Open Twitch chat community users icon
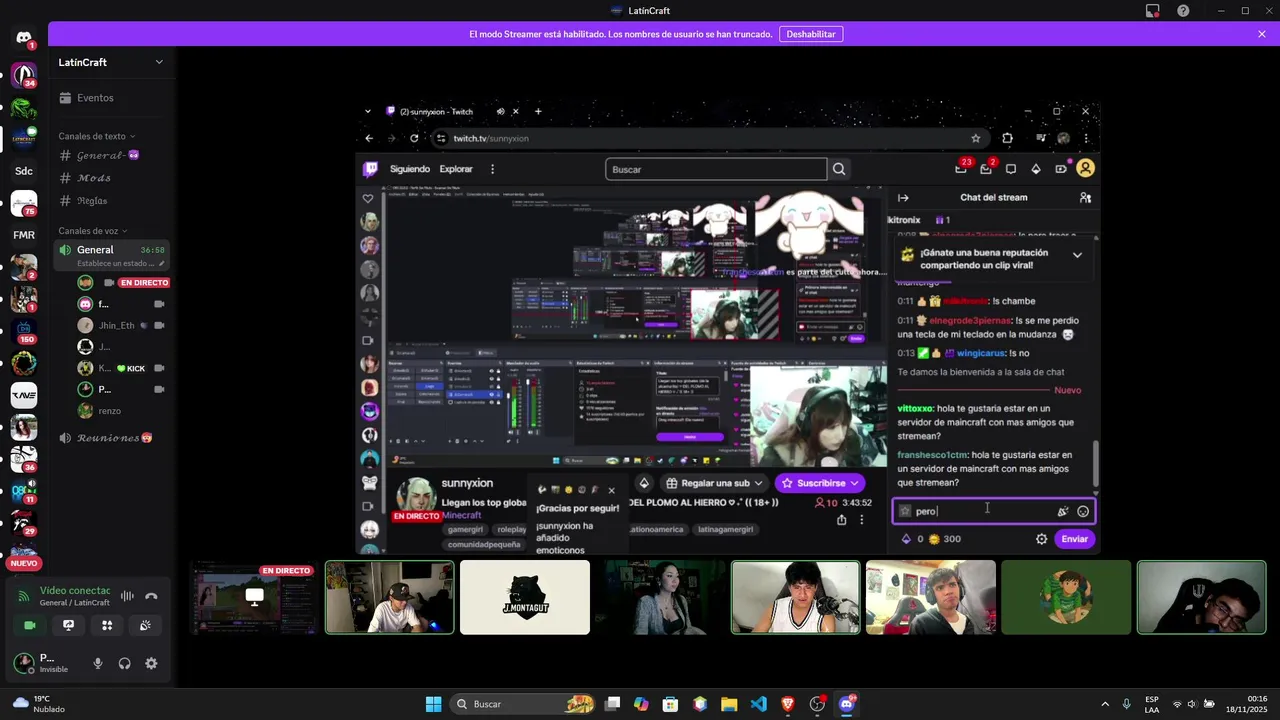This screenshot has width=1280, height=720. (1085, 198)
